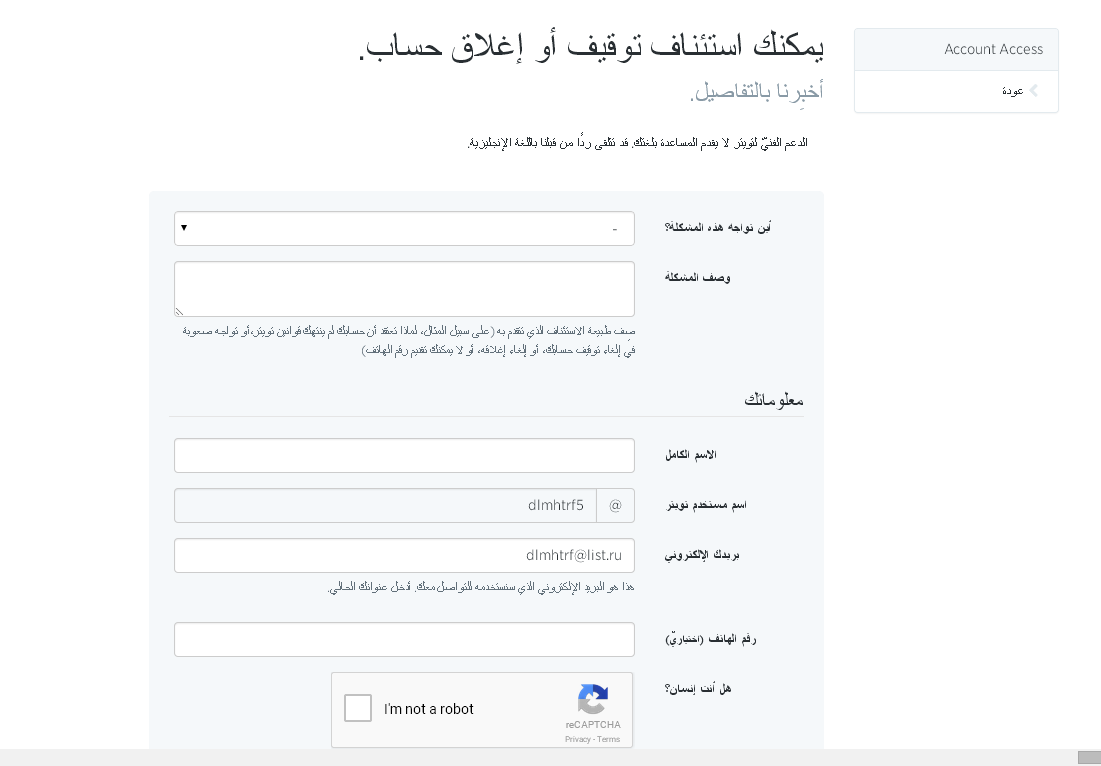This screenshot has width=1101, height=766.
Task: Check the "I'm not a robot" checkbox
Action: [358, 708]
